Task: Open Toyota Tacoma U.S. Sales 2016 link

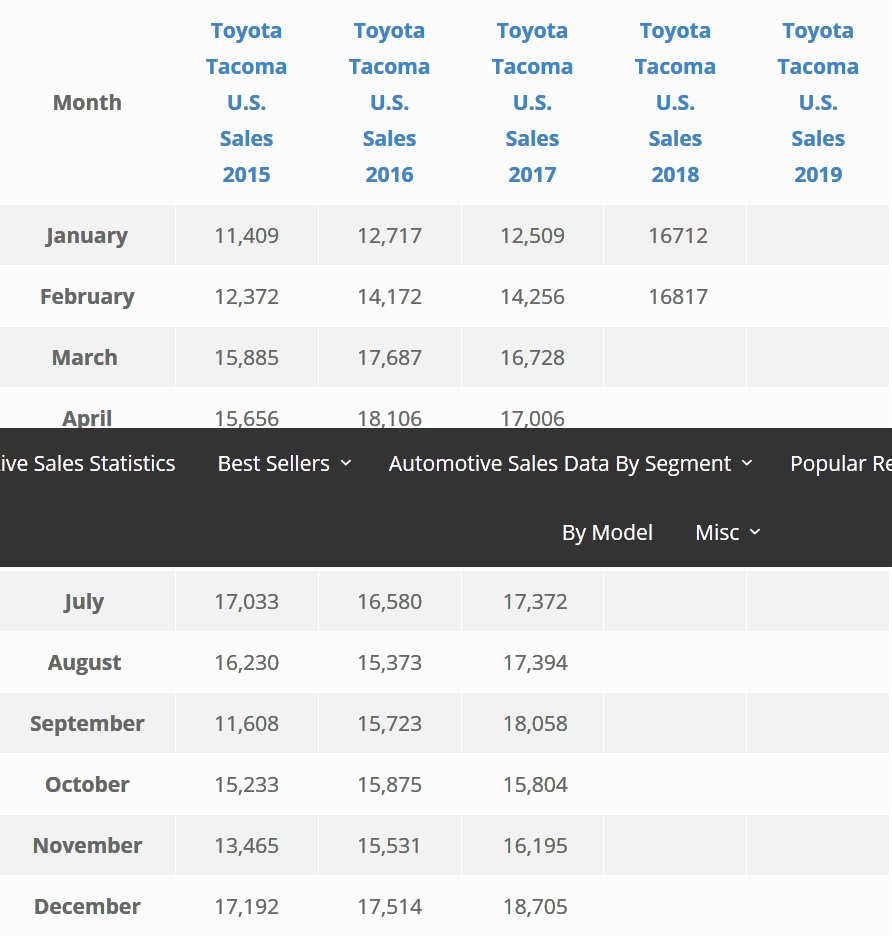Action: 389,102
